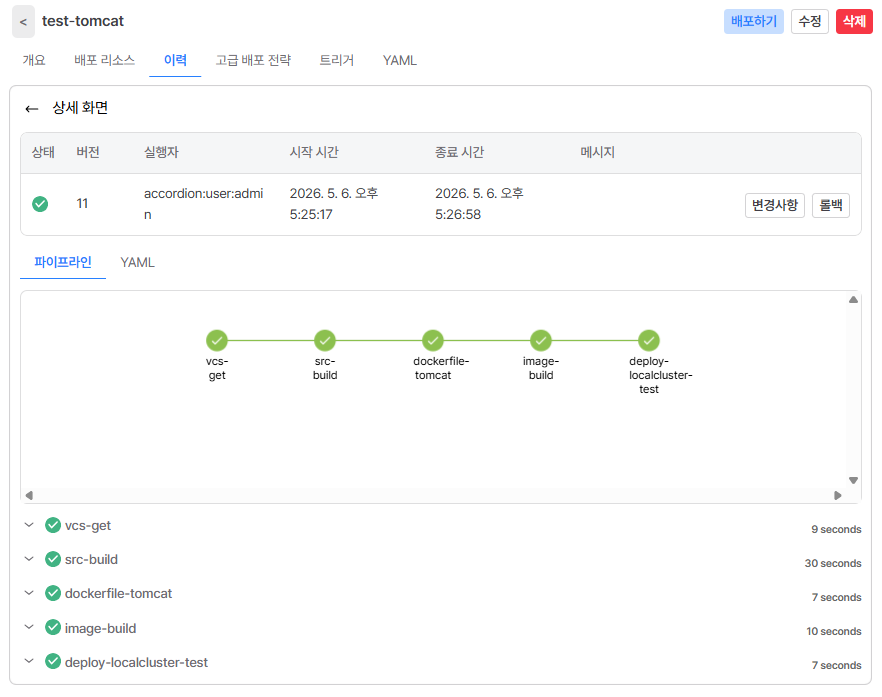Image resolution: width=882 pixels, height=697 pixels.
Task: Select the dockerfile-tomcat pipeline node
Action: tap(433, 340)
